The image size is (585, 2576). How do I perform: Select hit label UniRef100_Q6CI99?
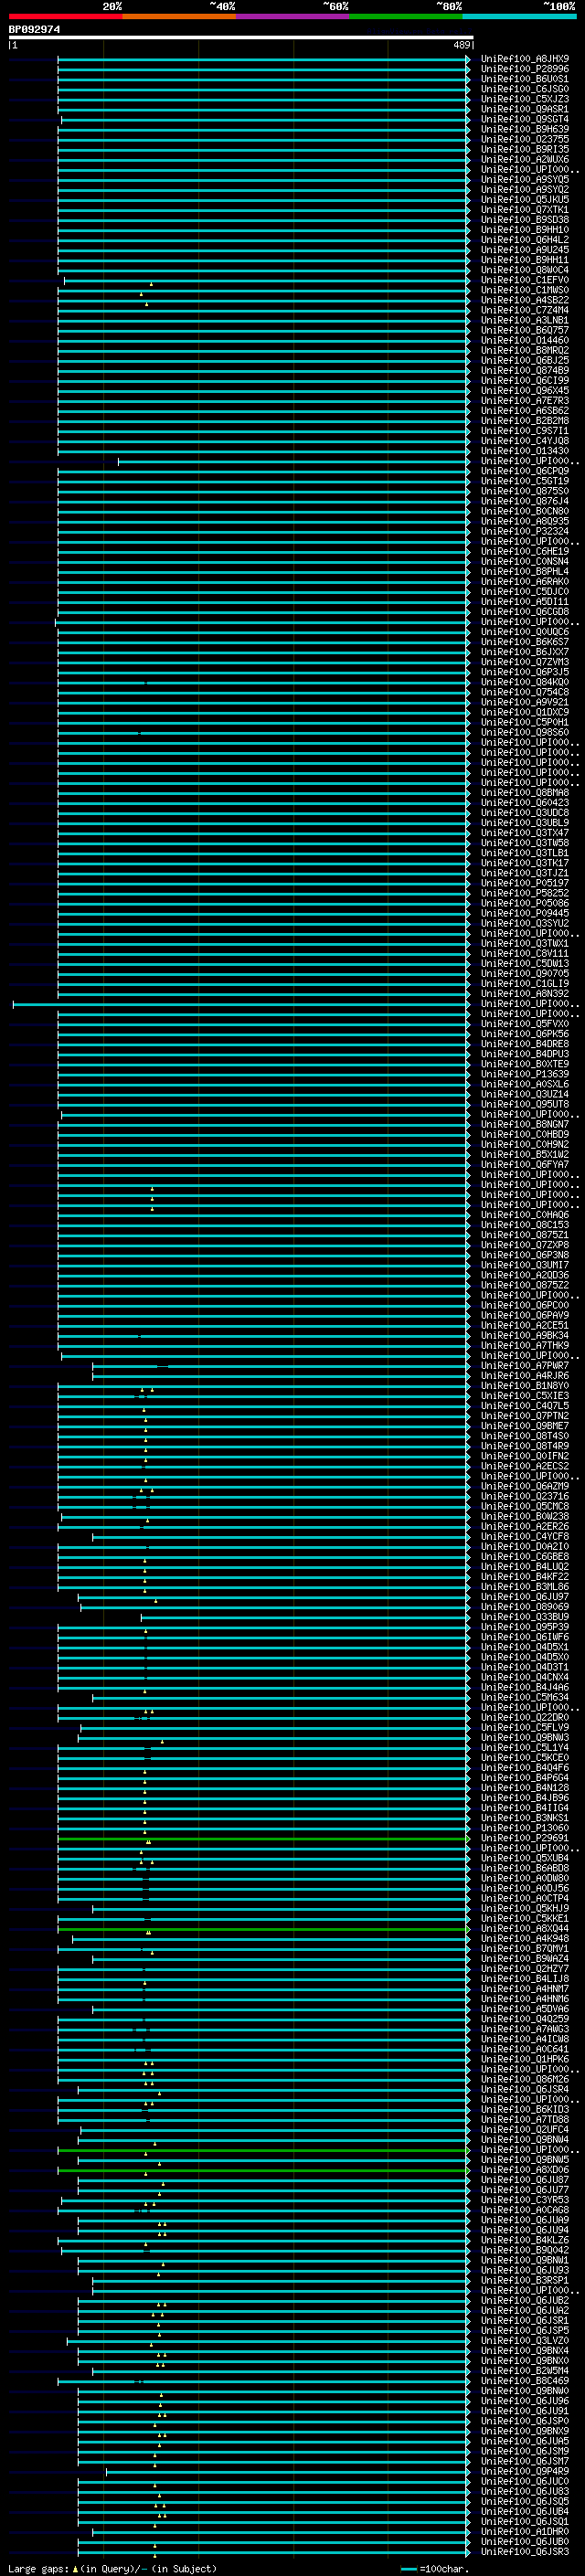point(525,381)
